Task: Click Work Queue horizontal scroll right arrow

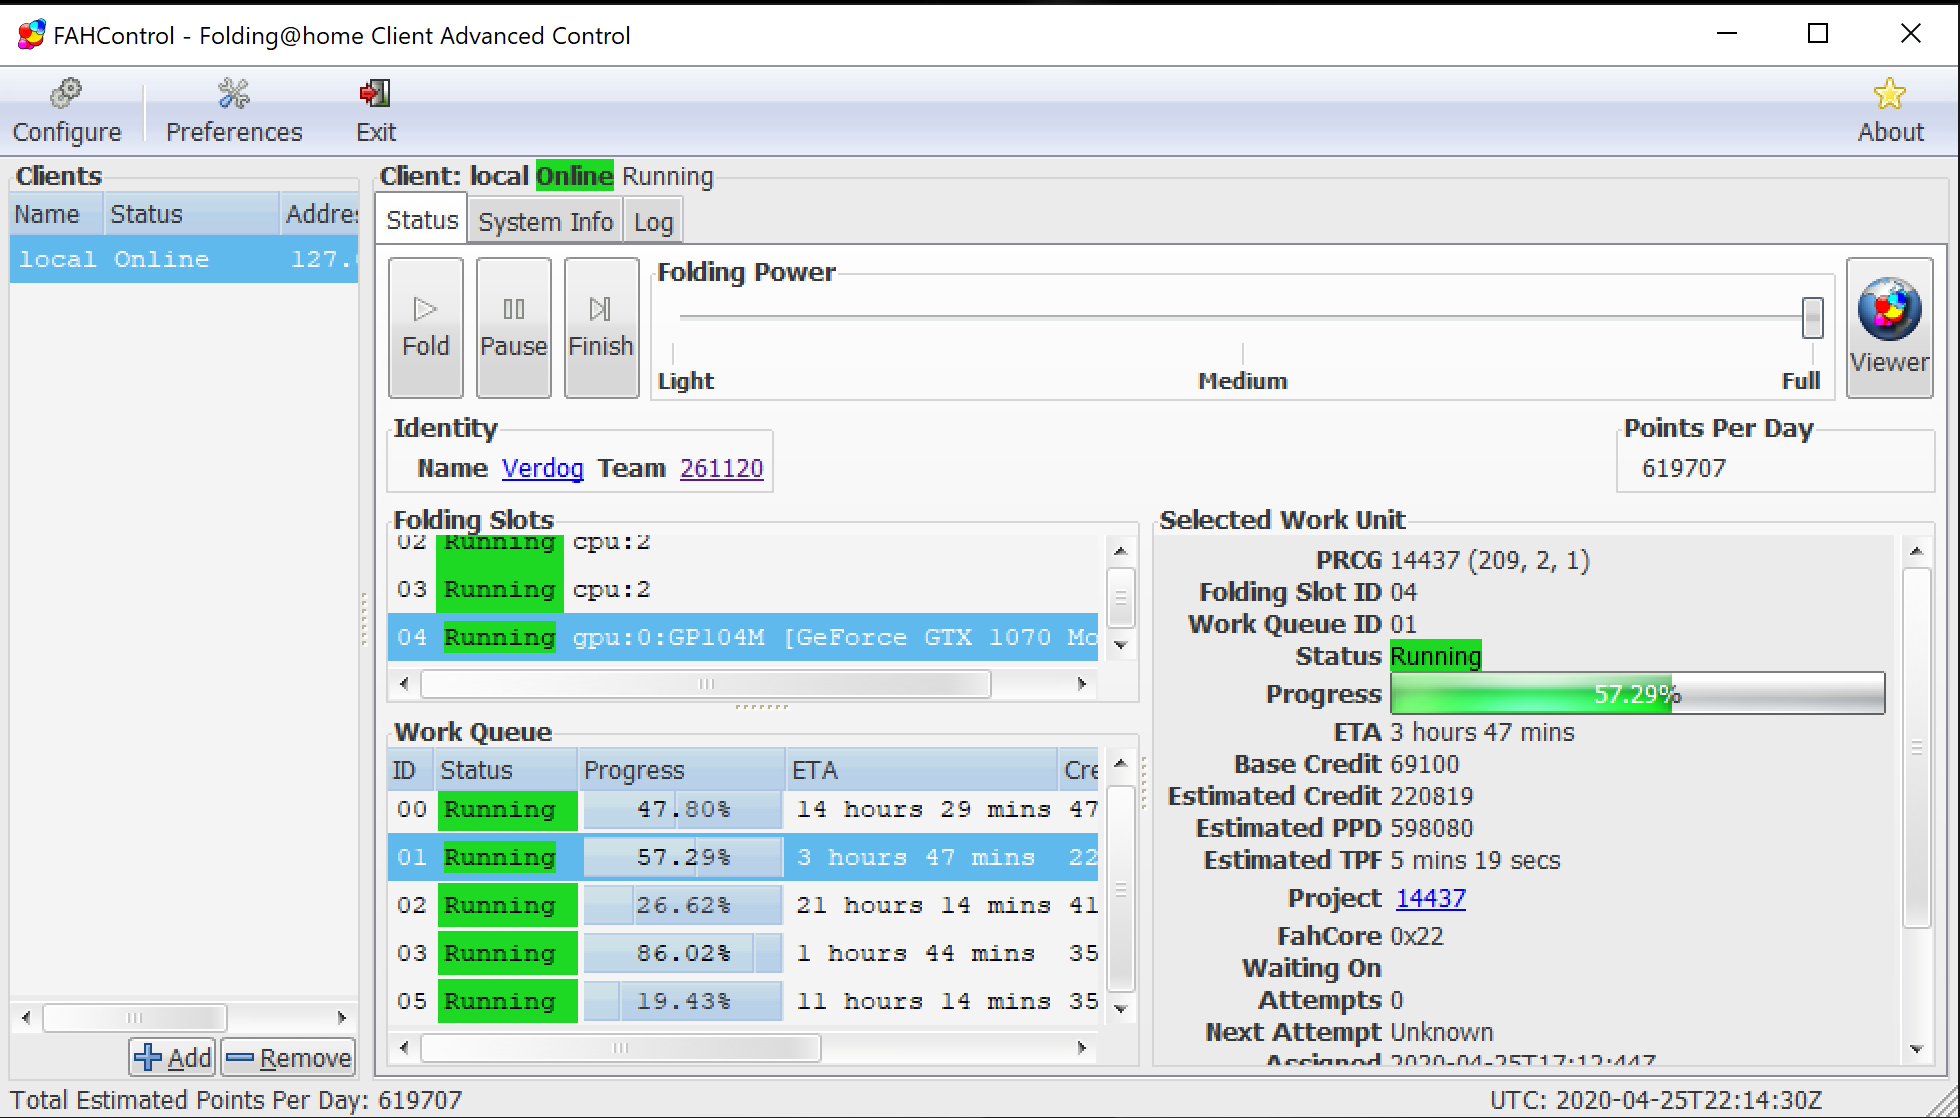Action: click(1082, 1048)
